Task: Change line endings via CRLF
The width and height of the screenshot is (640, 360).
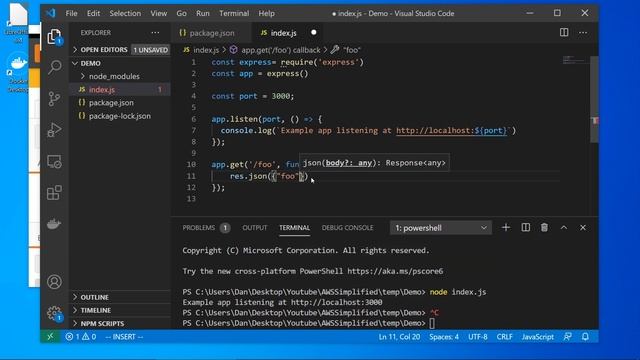Action: pyautogui.click(x=504, y=337)
